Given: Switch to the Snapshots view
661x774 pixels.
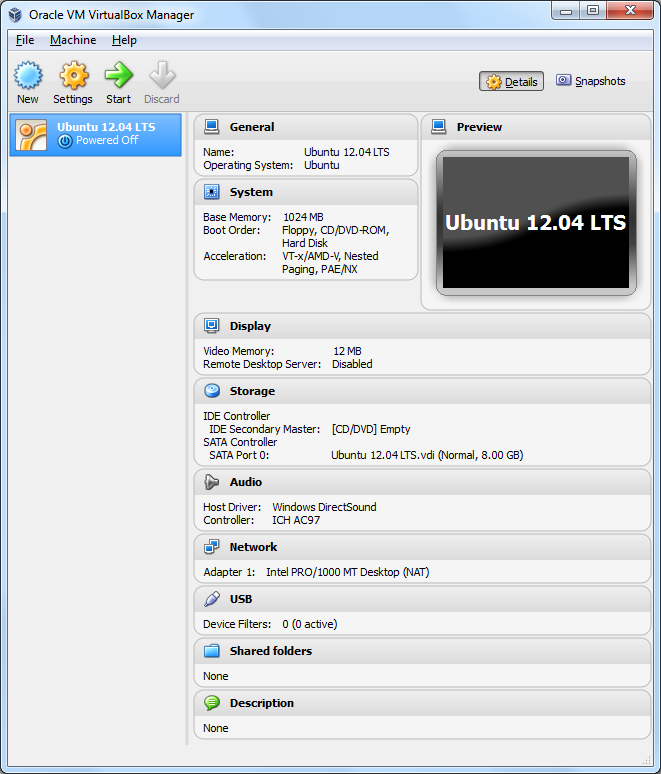Looking at the screenshot, I should (591, 81).
